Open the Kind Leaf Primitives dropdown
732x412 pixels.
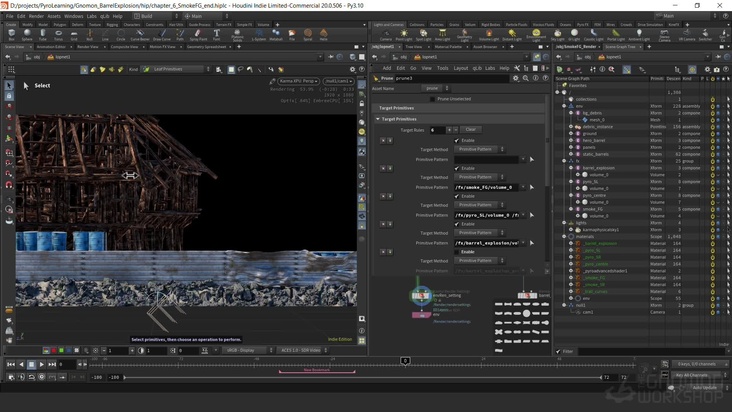click(170, 70)
